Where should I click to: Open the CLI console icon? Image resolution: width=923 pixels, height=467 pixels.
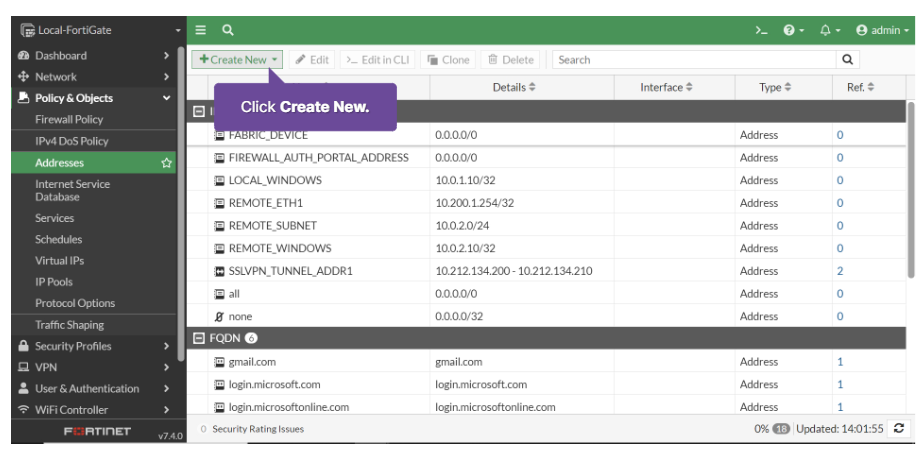tap(762, 30)
